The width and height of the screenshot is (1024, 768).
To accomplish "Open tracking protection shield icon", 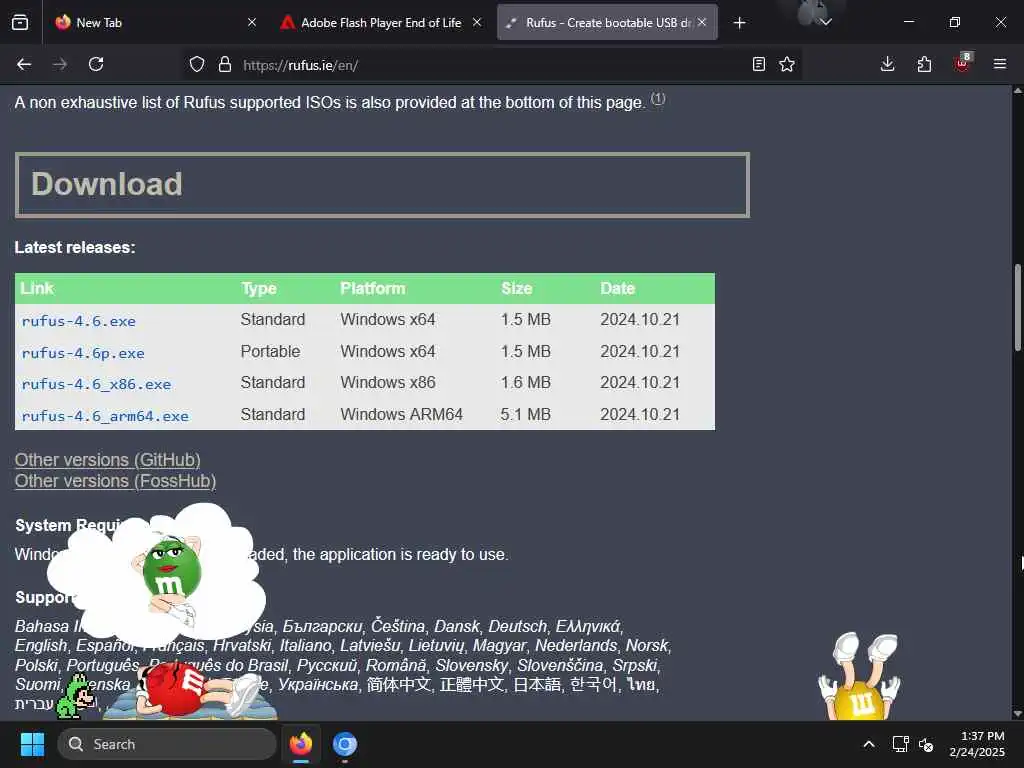I will tap(197, 64).
